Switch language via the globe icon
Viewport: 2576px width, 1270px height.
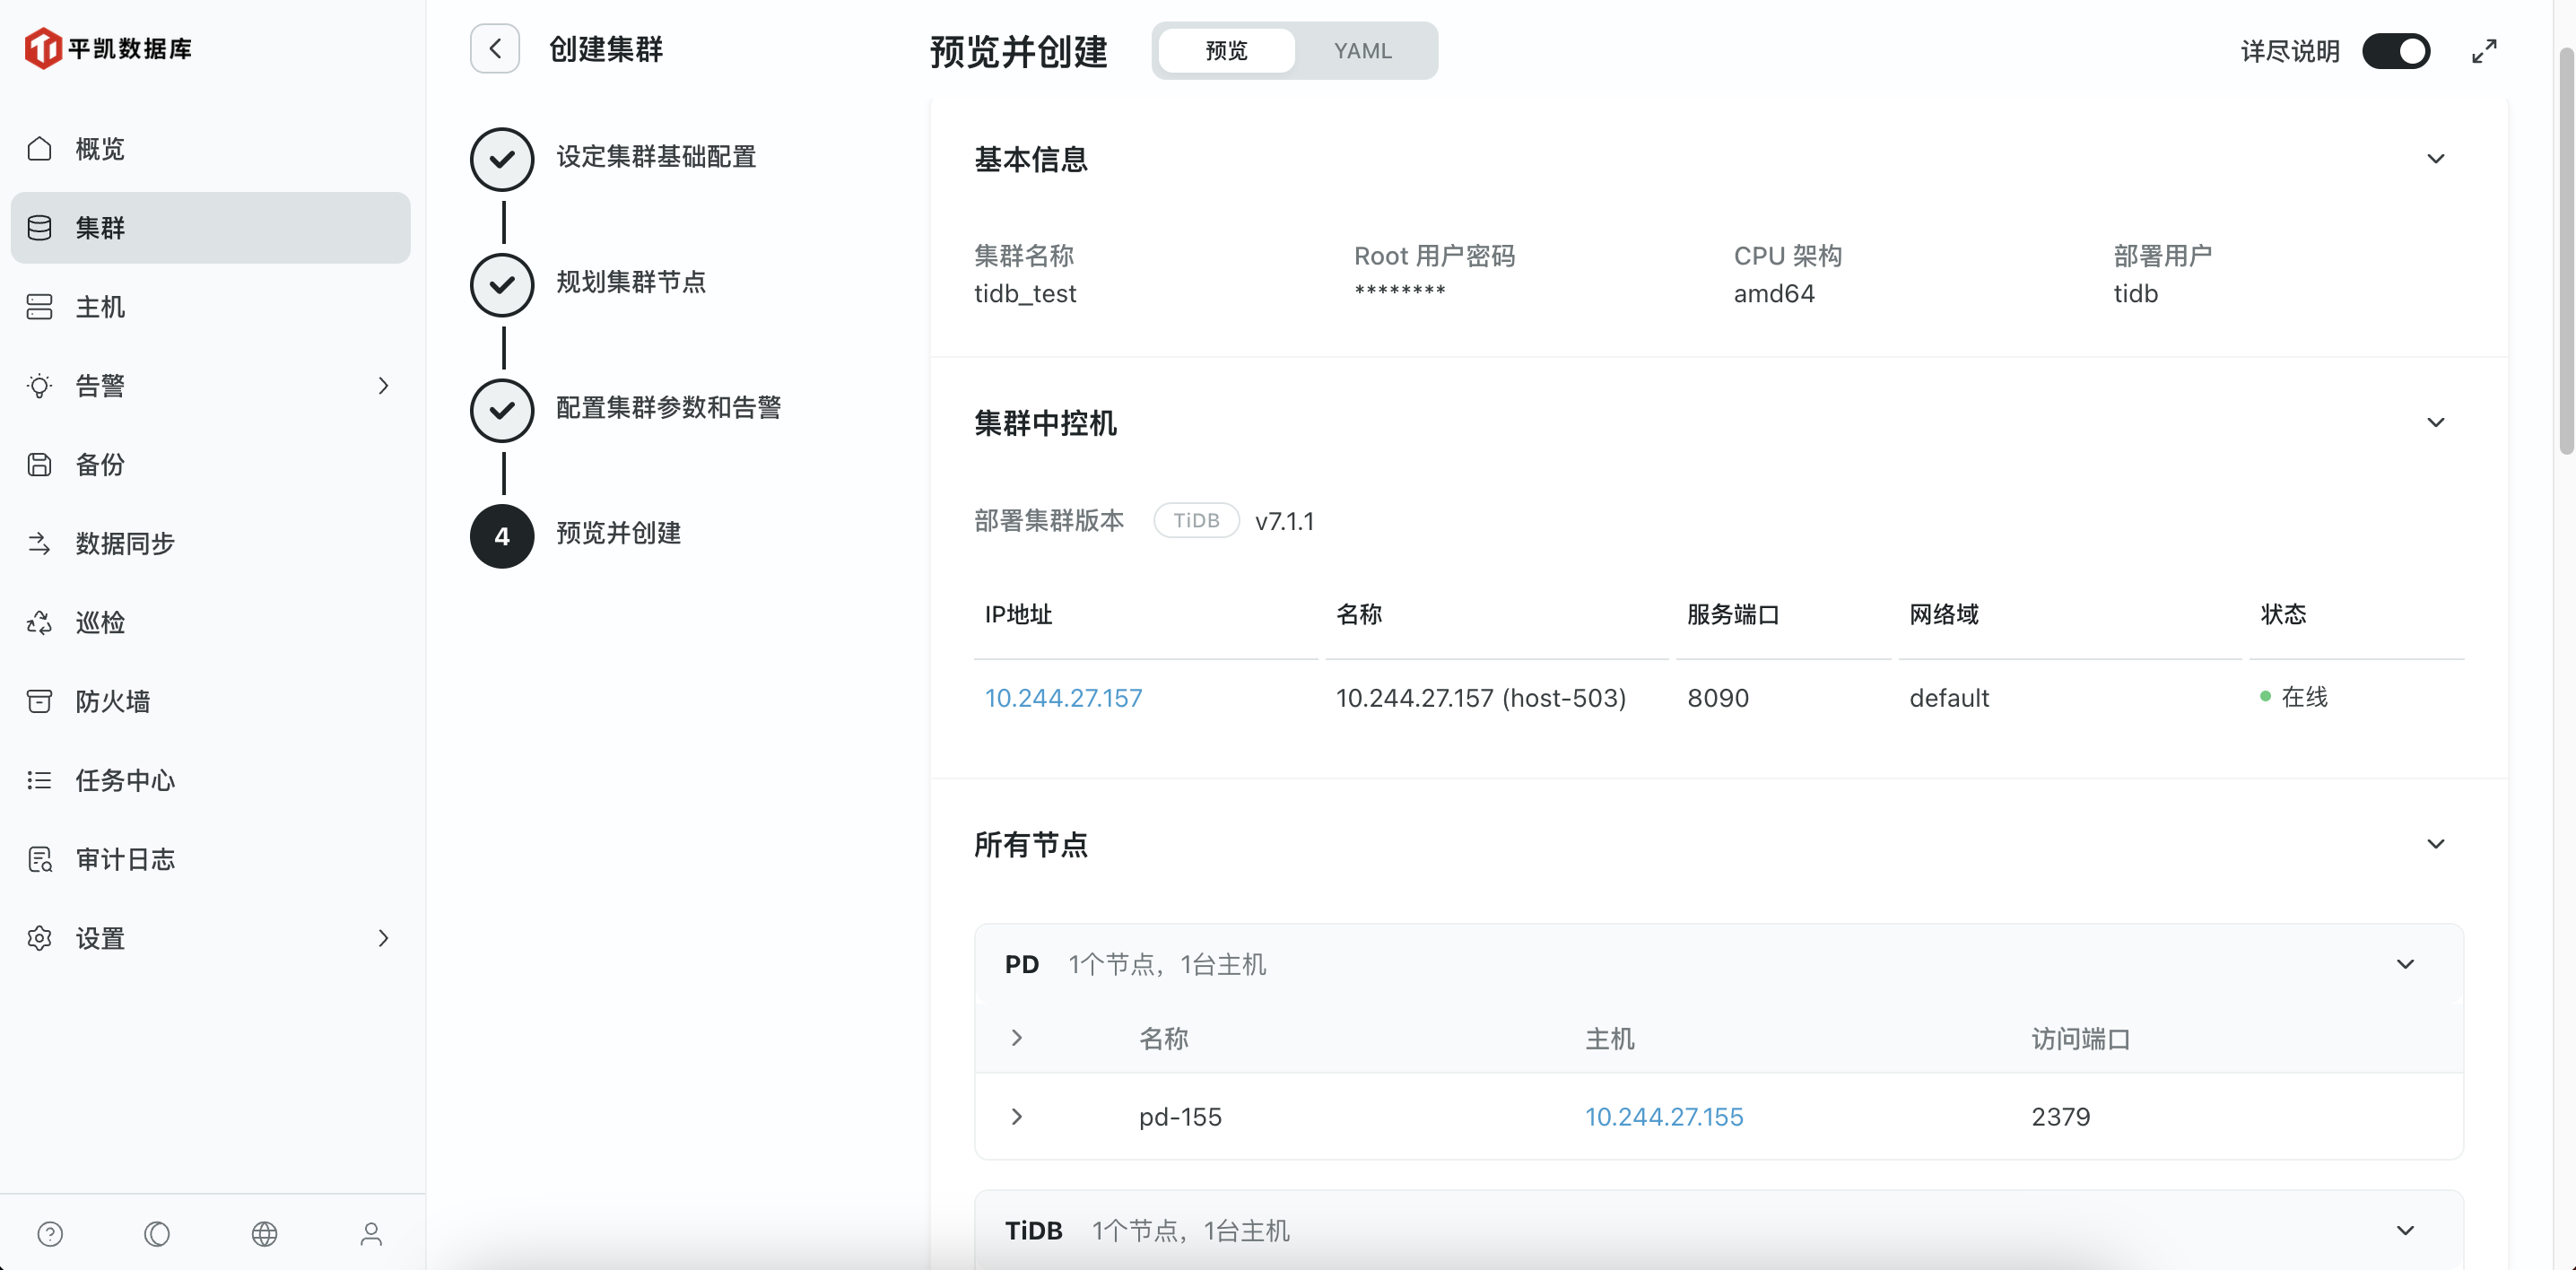pos(264,1233)
